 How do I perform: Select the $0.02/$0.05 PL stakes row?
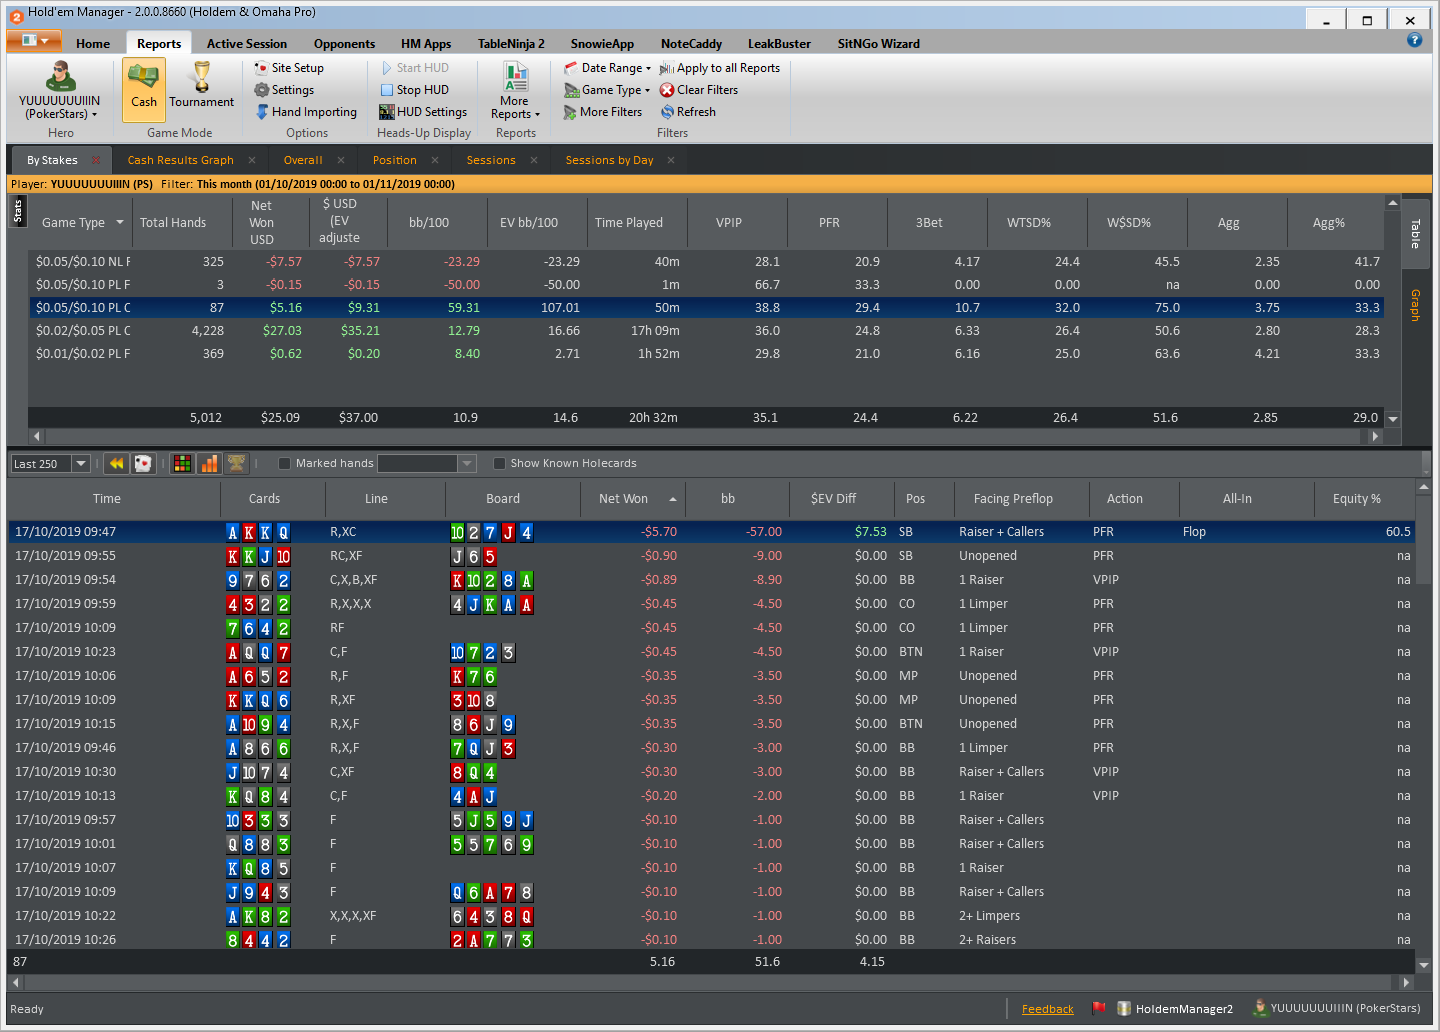click(x=706, y=331)
